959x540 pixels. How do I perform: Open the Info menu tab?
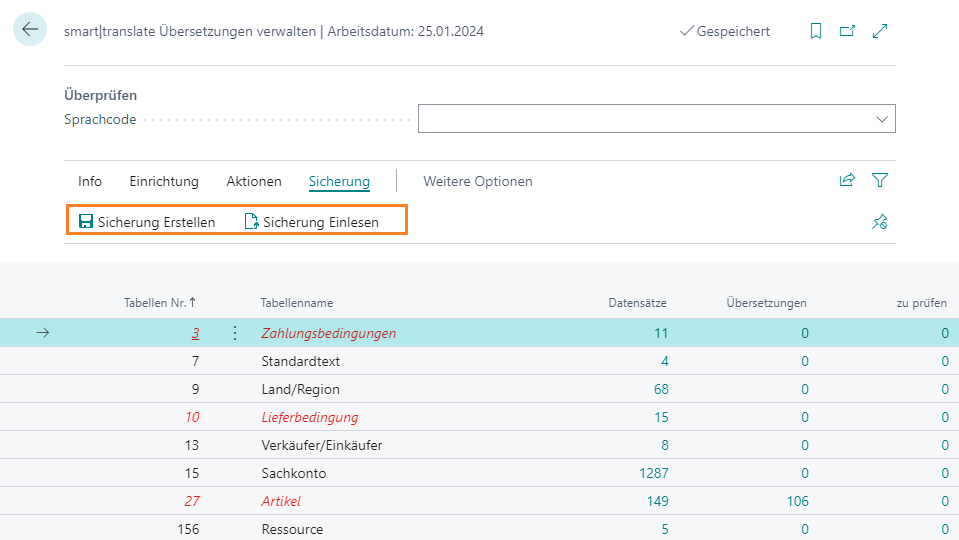point(90,181)
